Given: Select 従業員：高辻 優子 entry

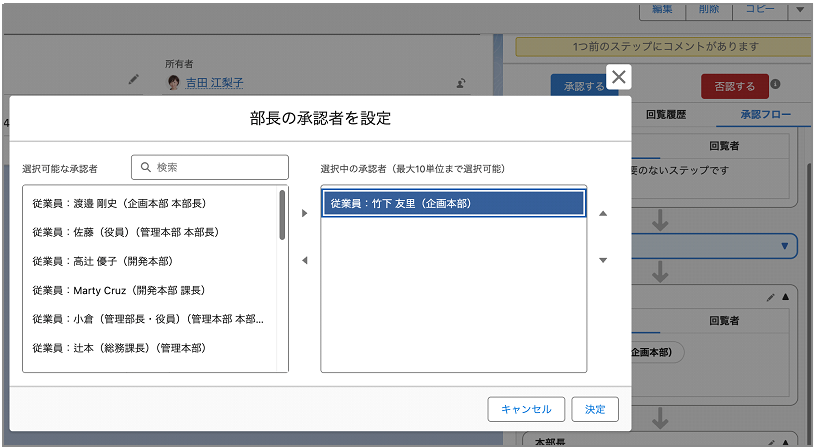Looking at the screenshot, I should [x=150, y=261].
